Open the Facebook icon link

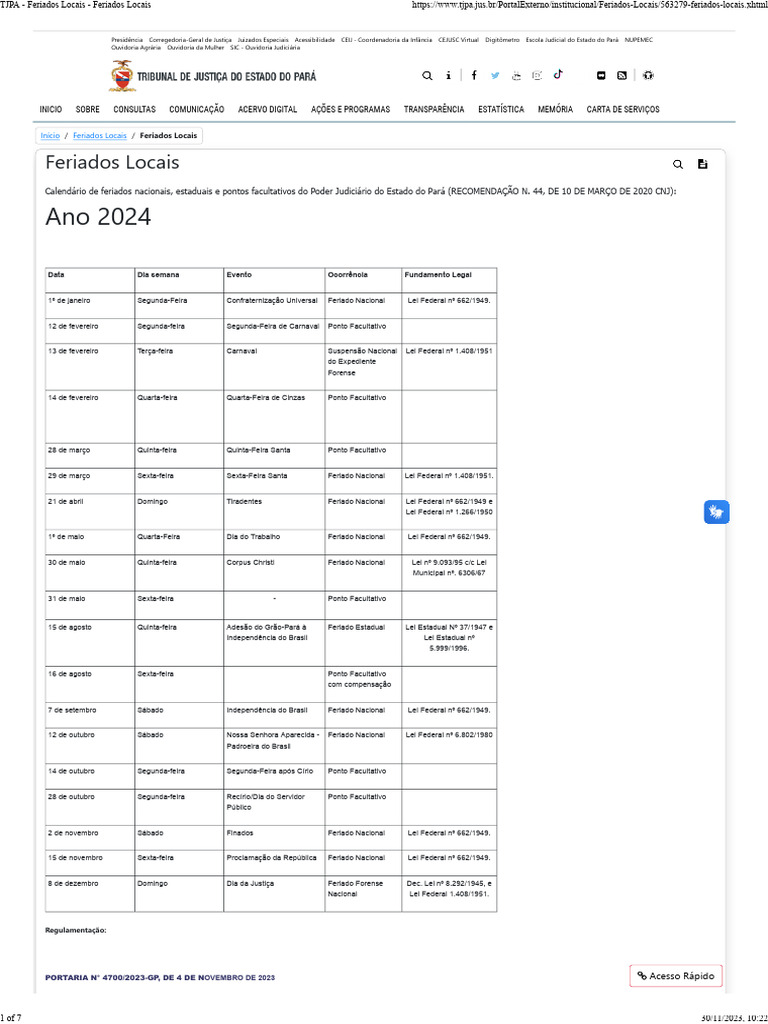click(x=474, y=75)
